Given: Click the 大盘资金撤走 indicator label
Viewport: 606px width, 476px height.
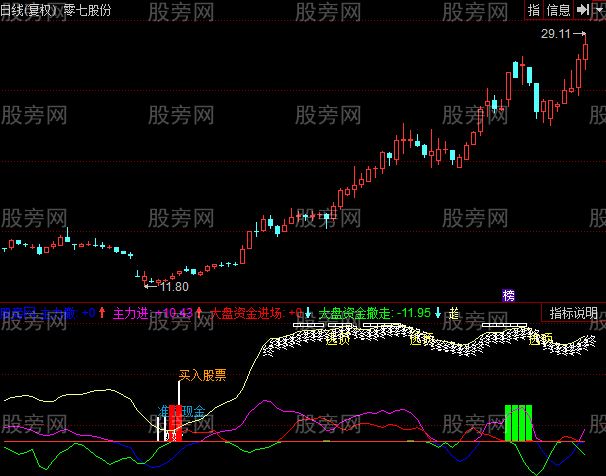Looking at the screenshot, I should (356, 313).
